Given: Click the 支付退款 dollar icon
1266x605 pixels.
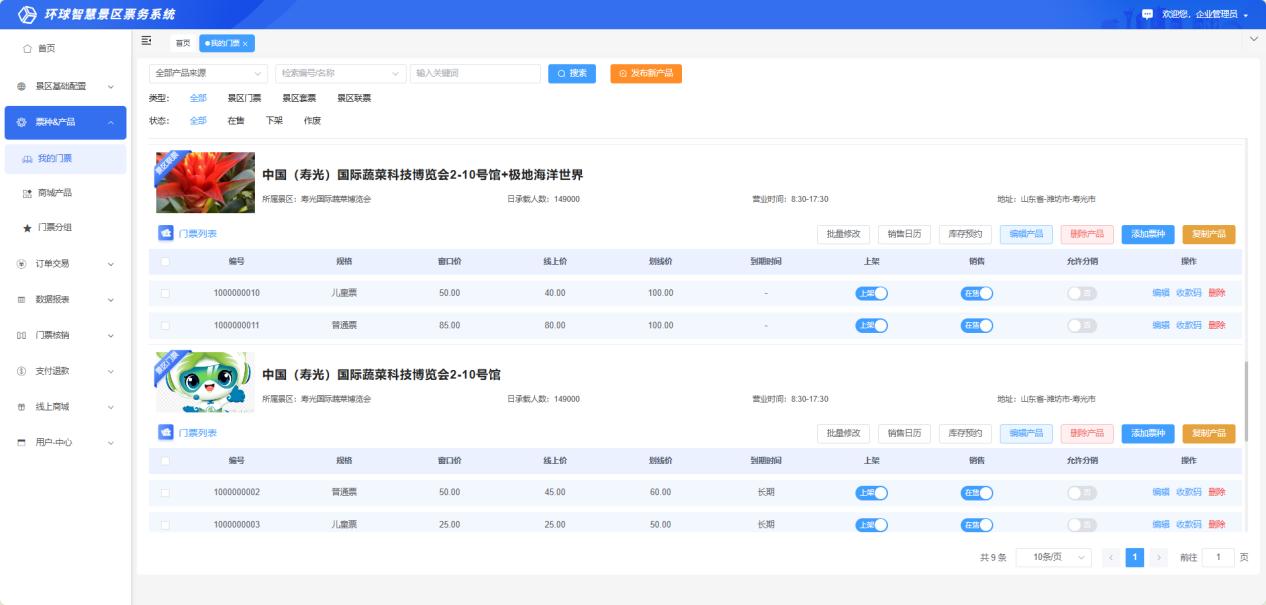Looking at the screenshot, I should click(x=21, y=371).
